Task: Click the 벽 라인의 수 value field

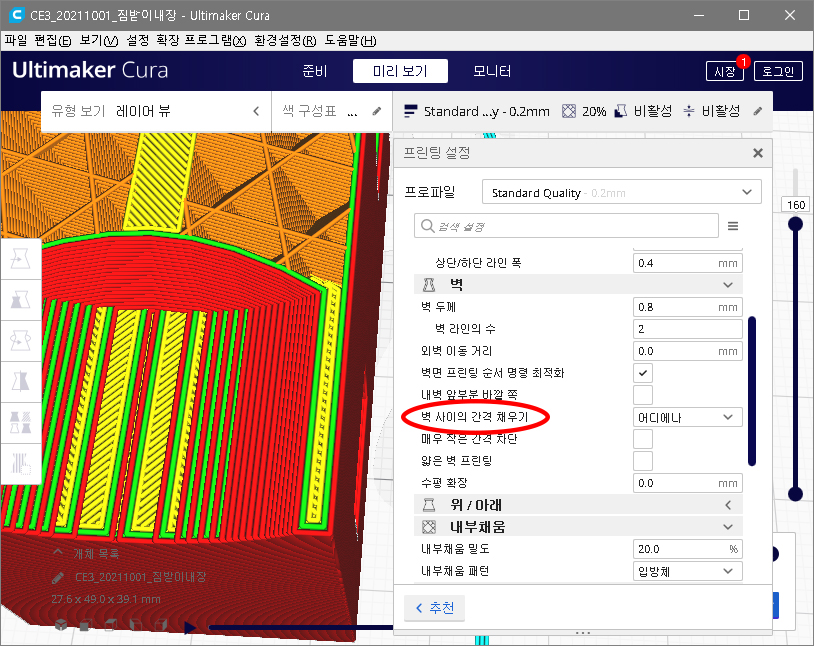Action: 687,329
